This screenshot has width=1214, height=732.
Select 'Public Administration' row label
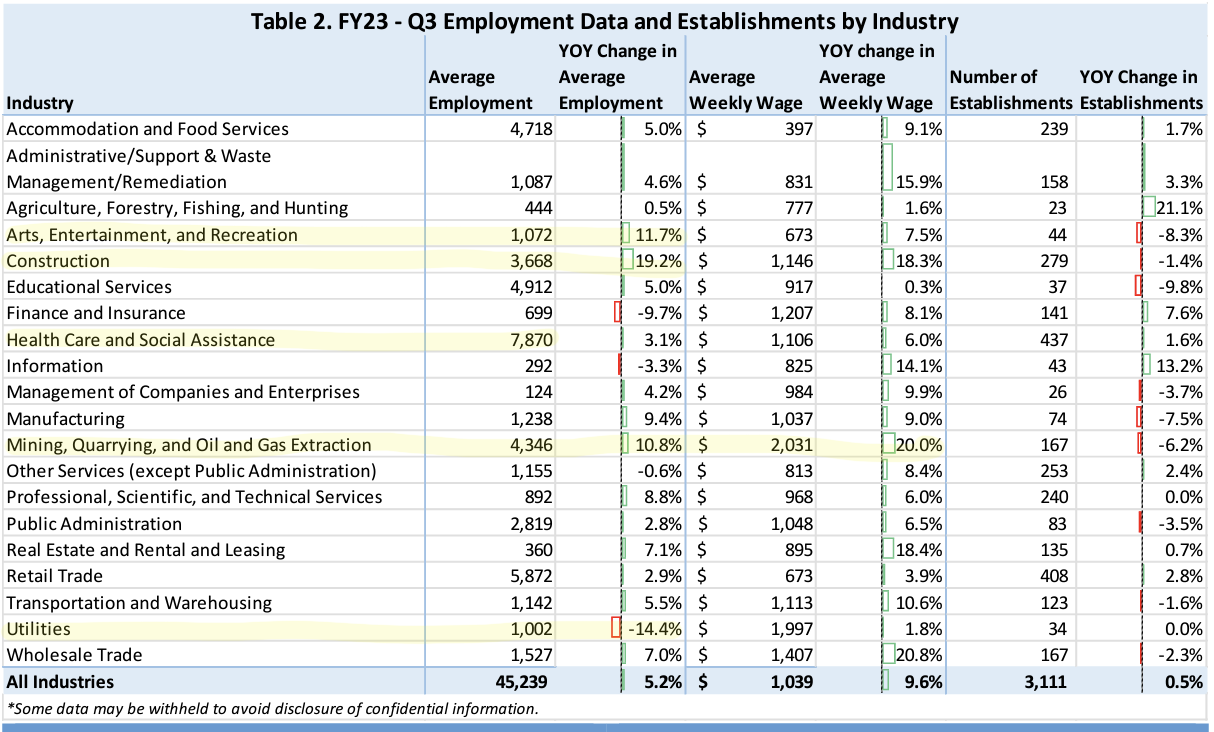94,524
